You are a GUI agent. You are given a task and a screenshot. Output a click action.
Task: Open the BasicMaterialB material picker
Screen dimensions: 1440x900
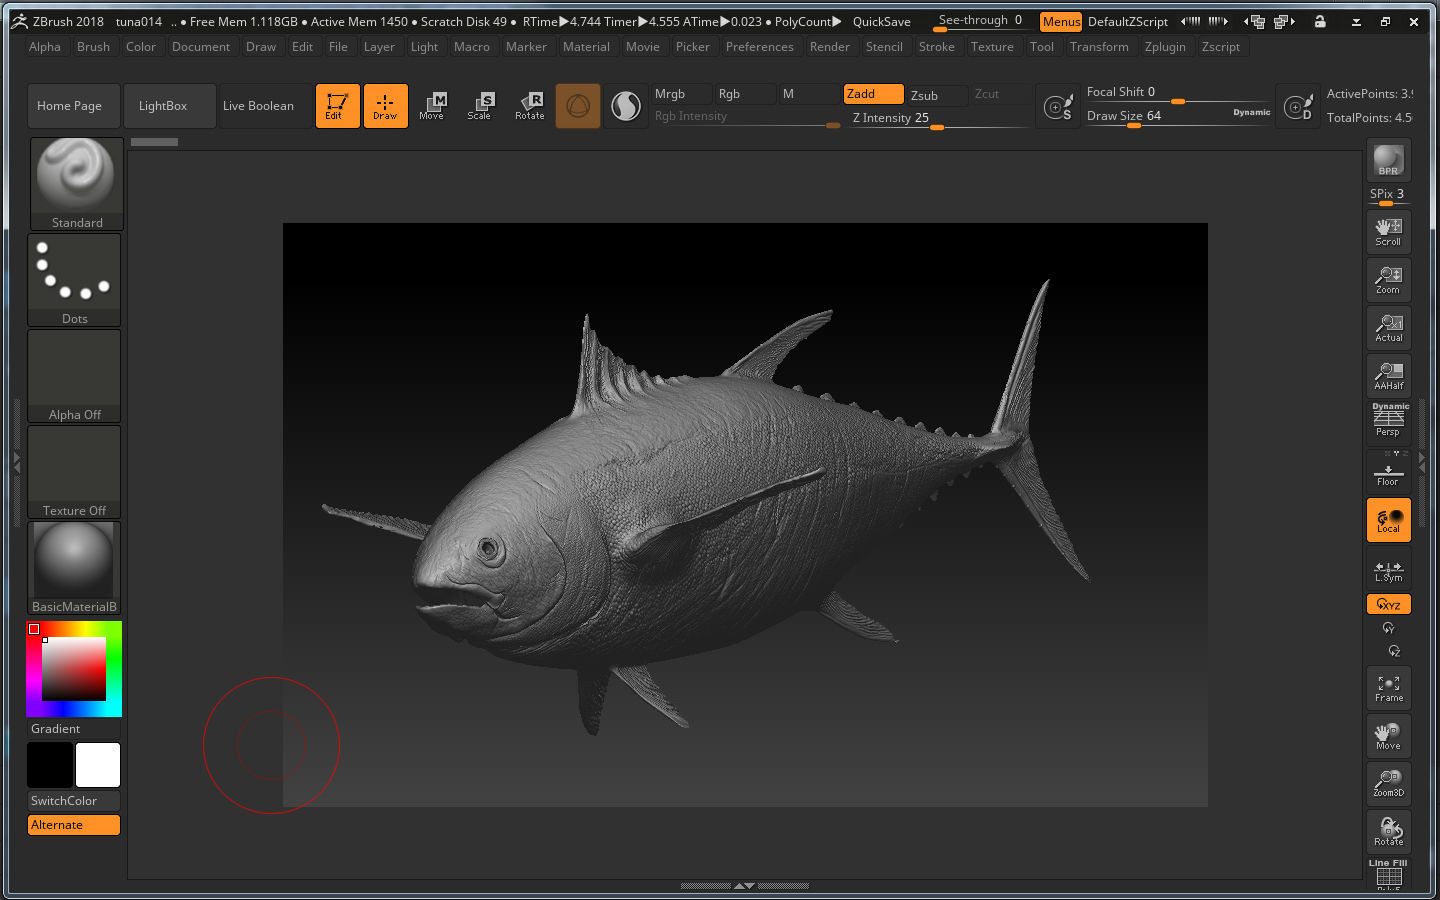(74, 568)
